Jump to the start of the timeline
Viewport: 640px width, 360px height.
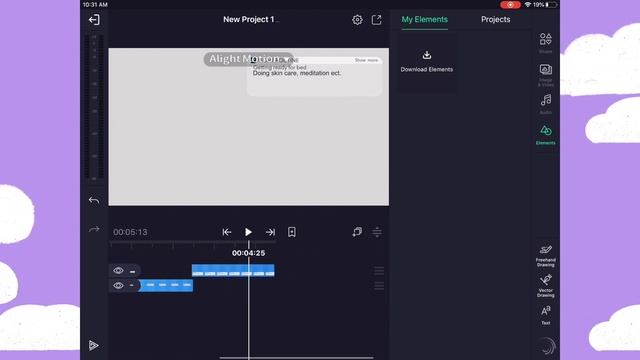(227, 232)
